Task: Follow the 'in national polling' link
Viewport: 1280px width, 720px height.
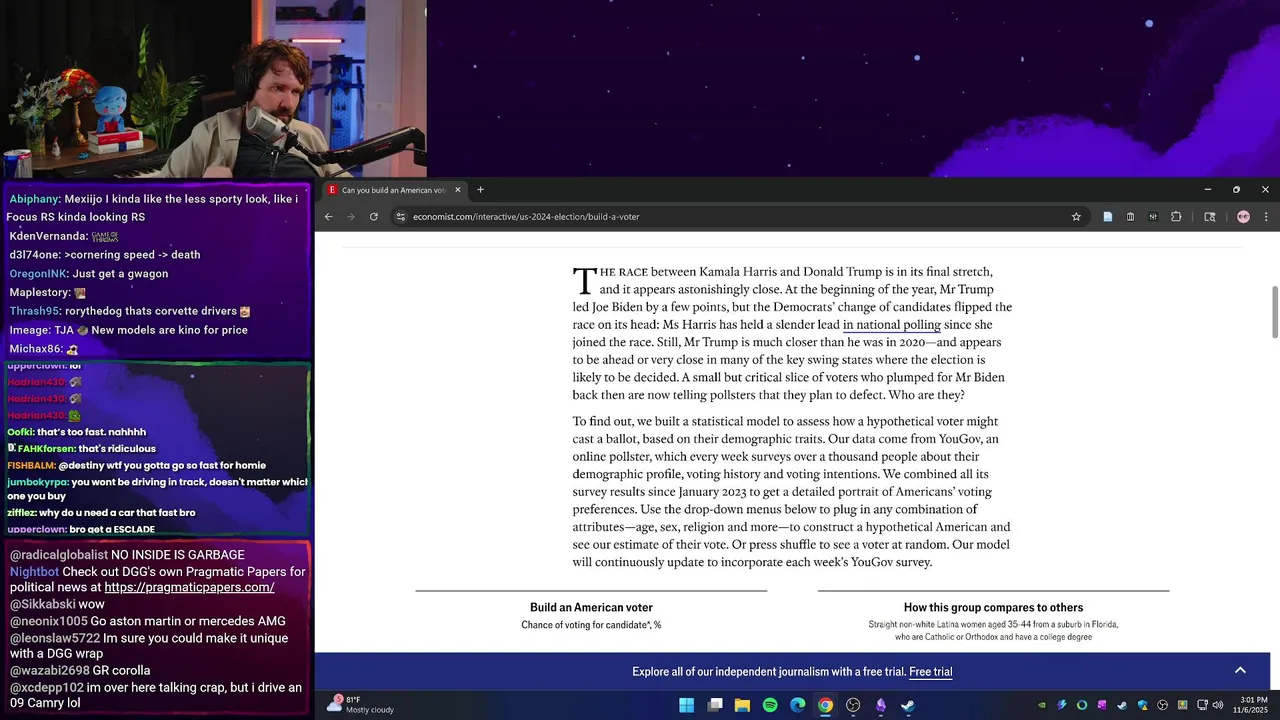Action: [x=892, y=325]
